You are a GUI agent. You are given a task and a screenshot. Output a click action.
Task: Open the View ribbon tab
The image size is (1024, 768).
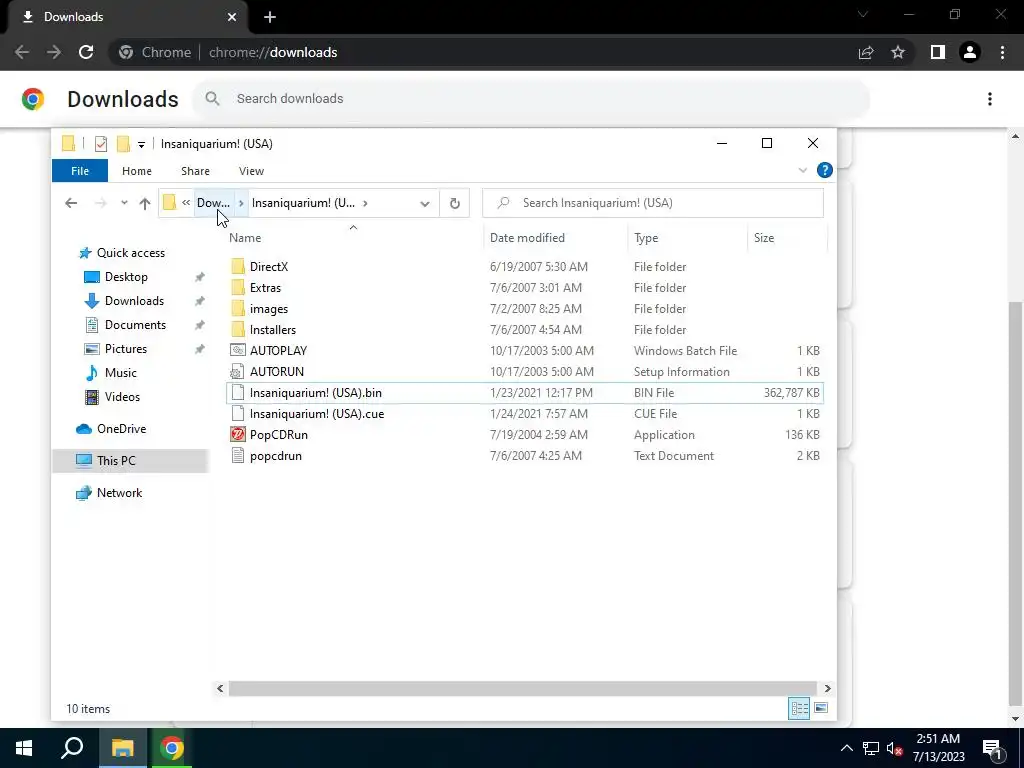(x=251, y=171)
